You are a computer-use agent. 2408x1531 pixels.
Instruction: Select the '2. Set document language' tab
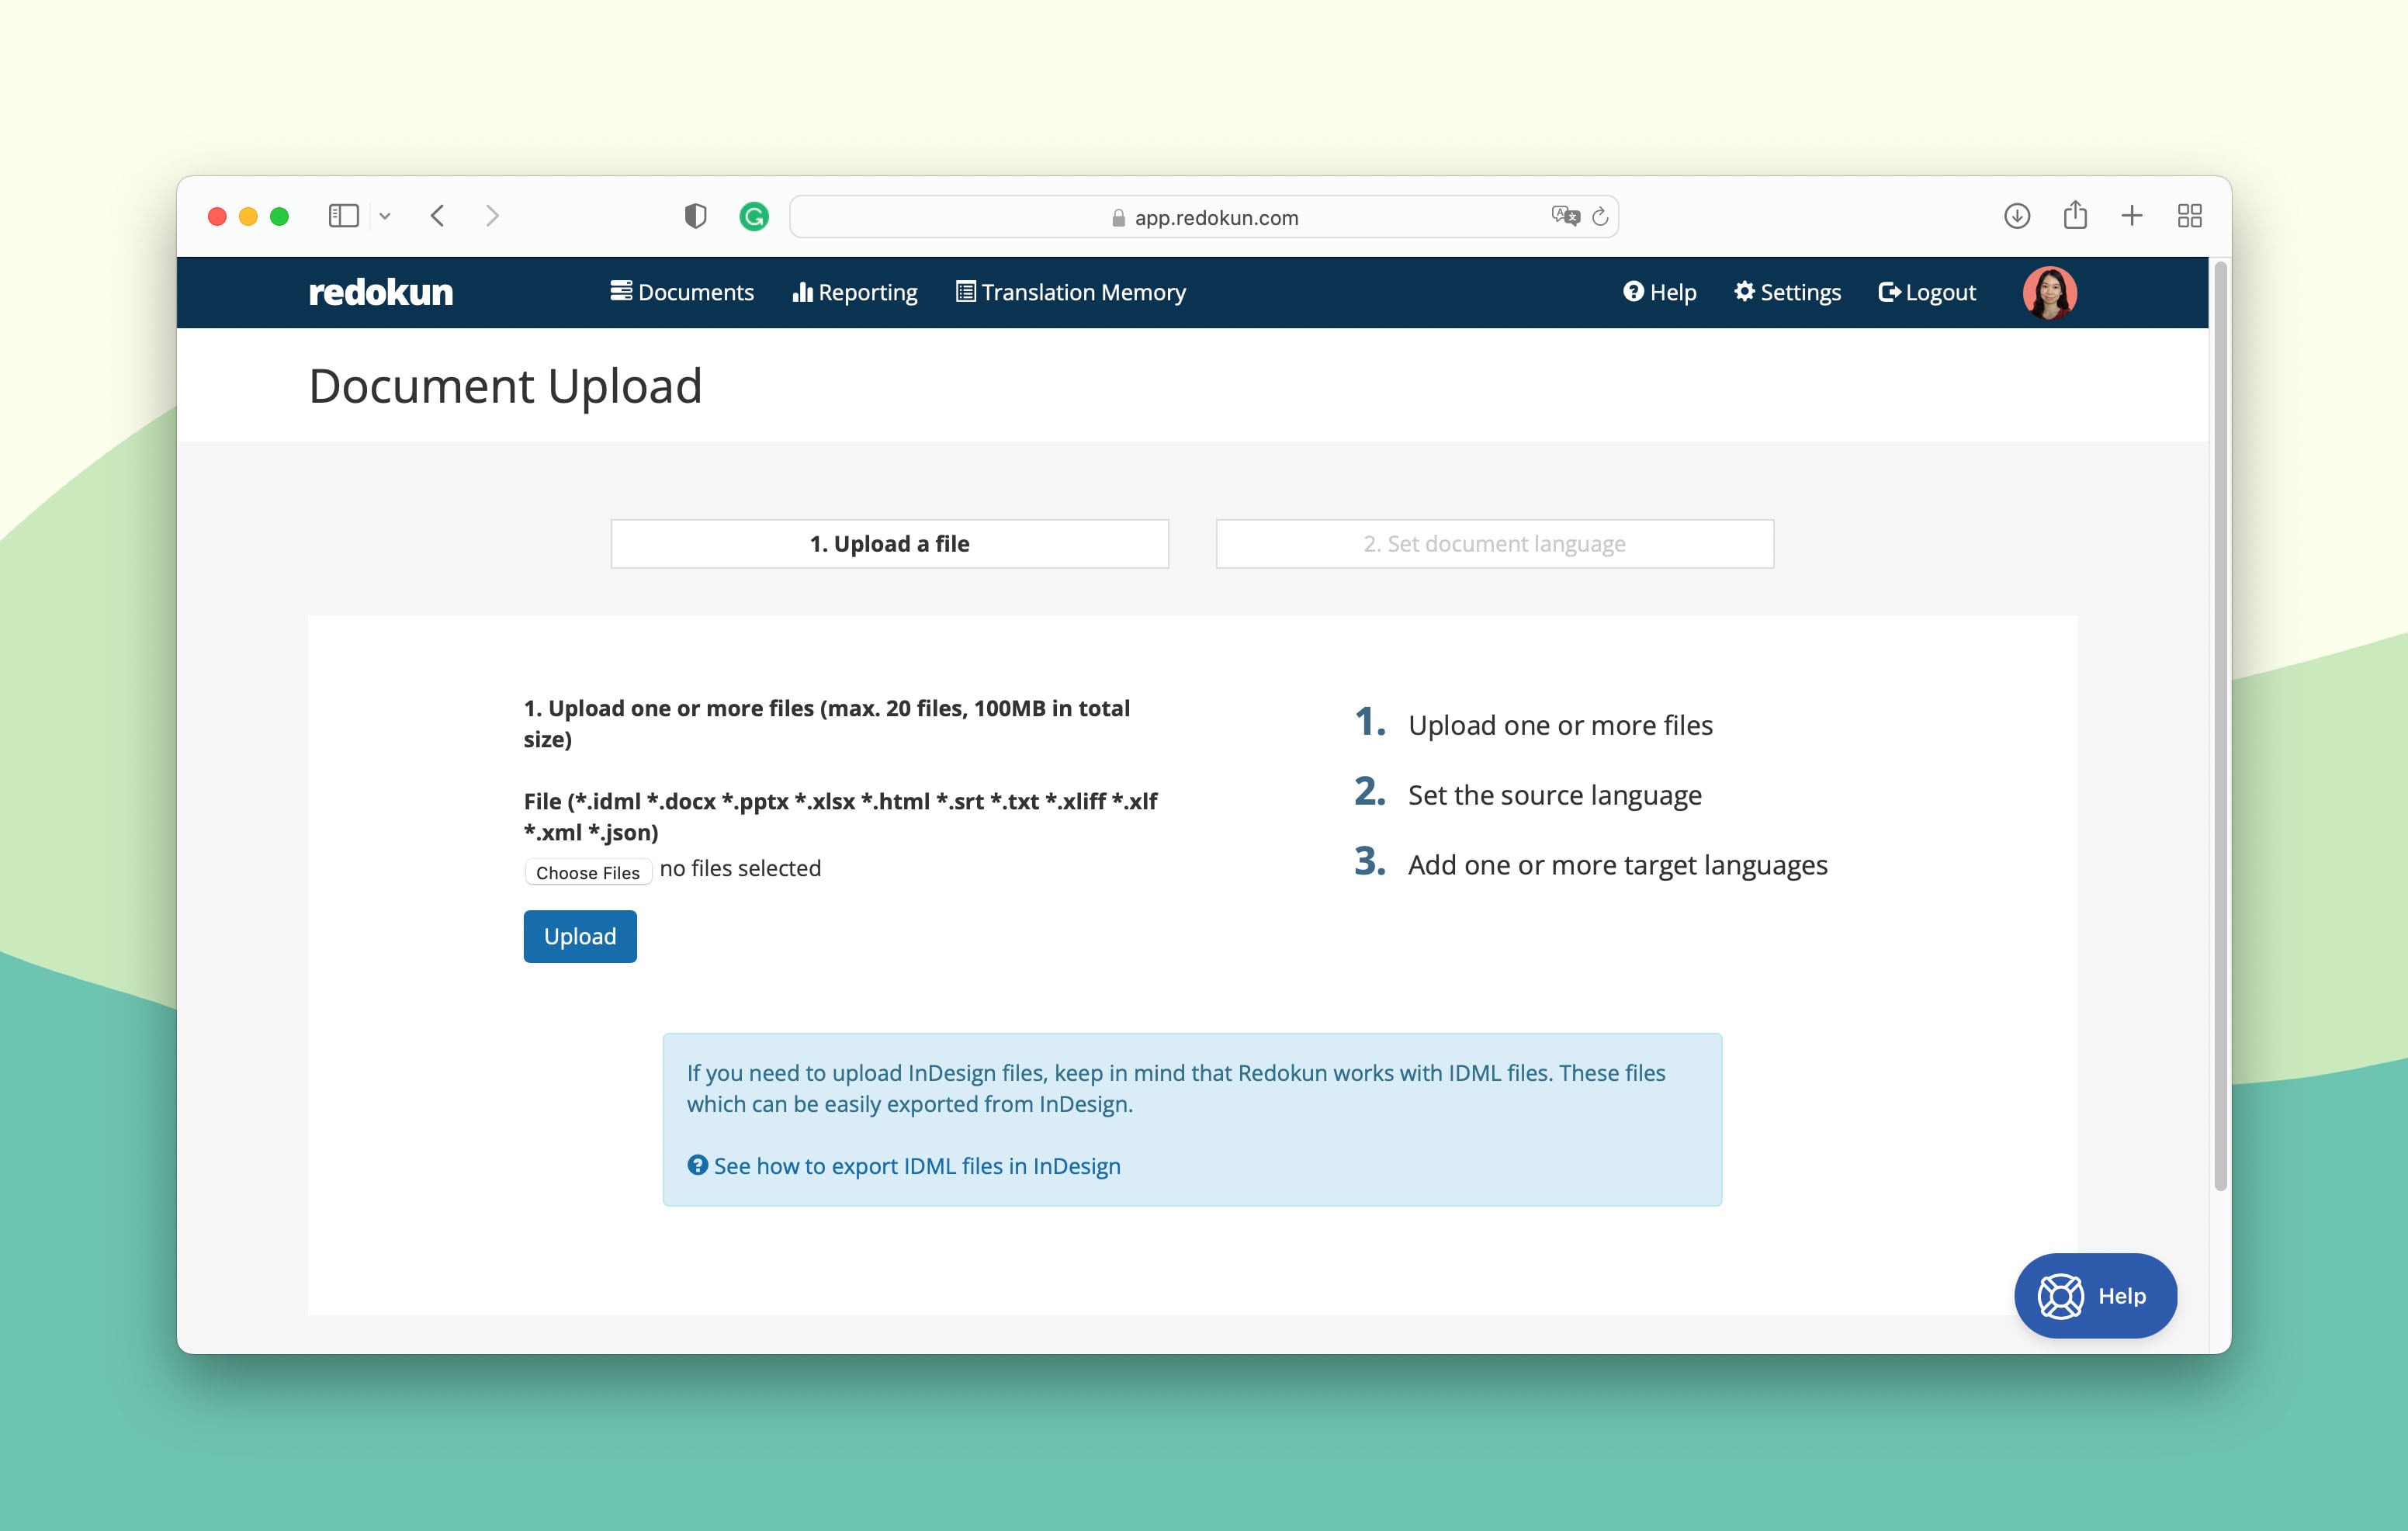[1495, 541]
